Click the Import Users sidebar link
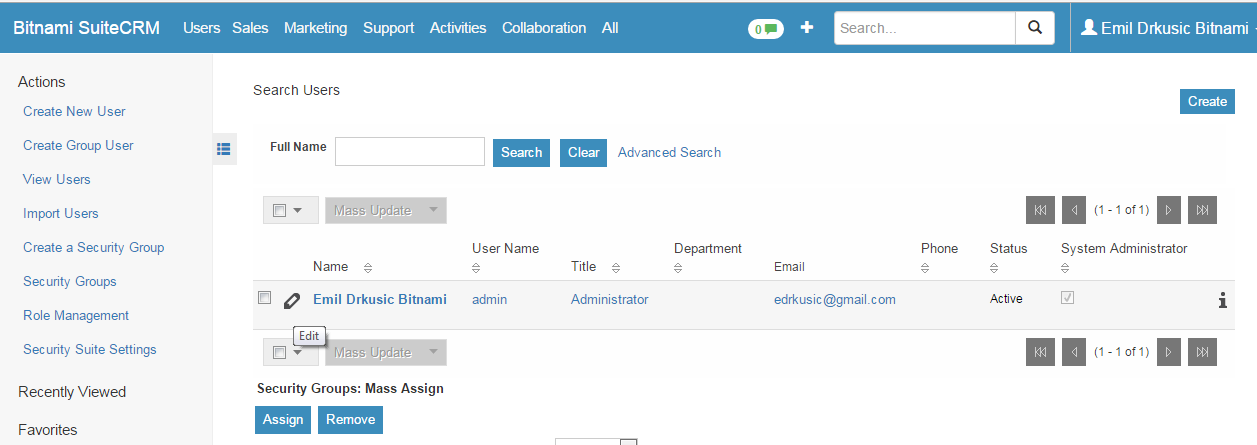This screenshot has height=445, width=1257. click(x=61, y=213)
